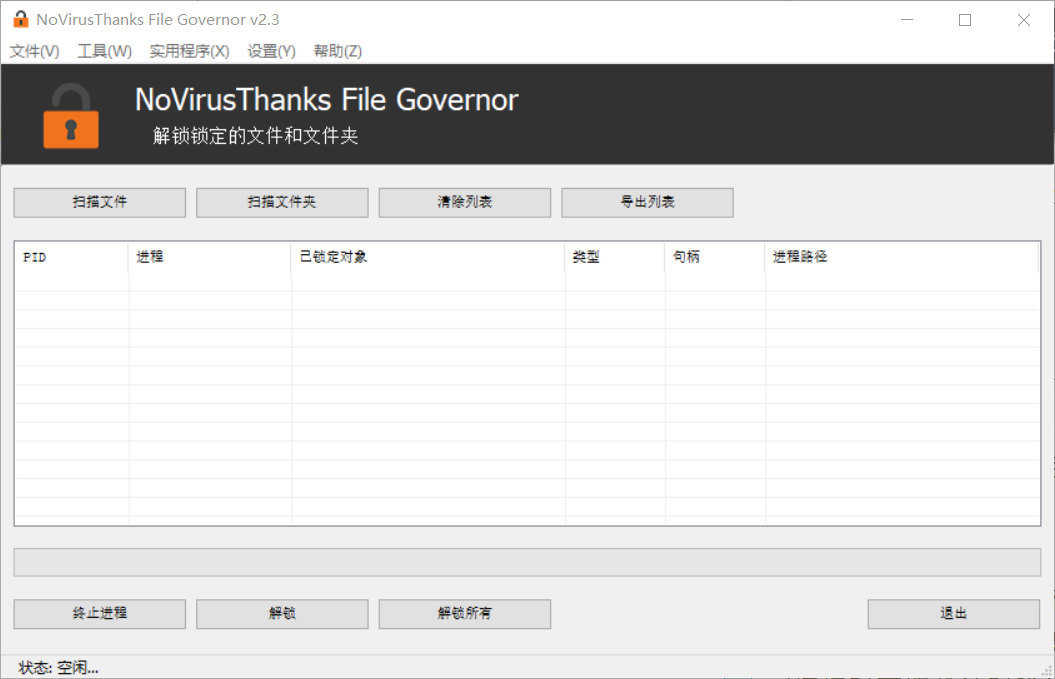Image resolution: width=1055 pixels, height=679 pixels.
Task: Close the File Governor window
Action: tap(1023, 20)
